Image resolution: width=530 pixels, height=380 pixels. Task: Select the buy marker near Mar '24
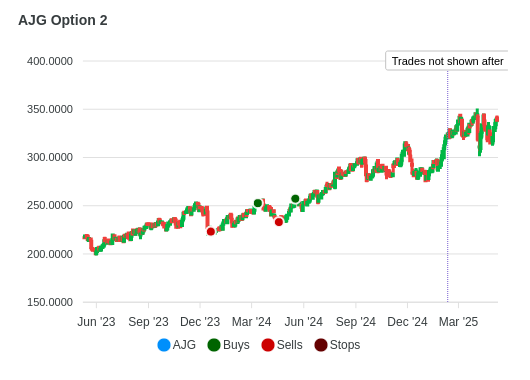[258, 203]
